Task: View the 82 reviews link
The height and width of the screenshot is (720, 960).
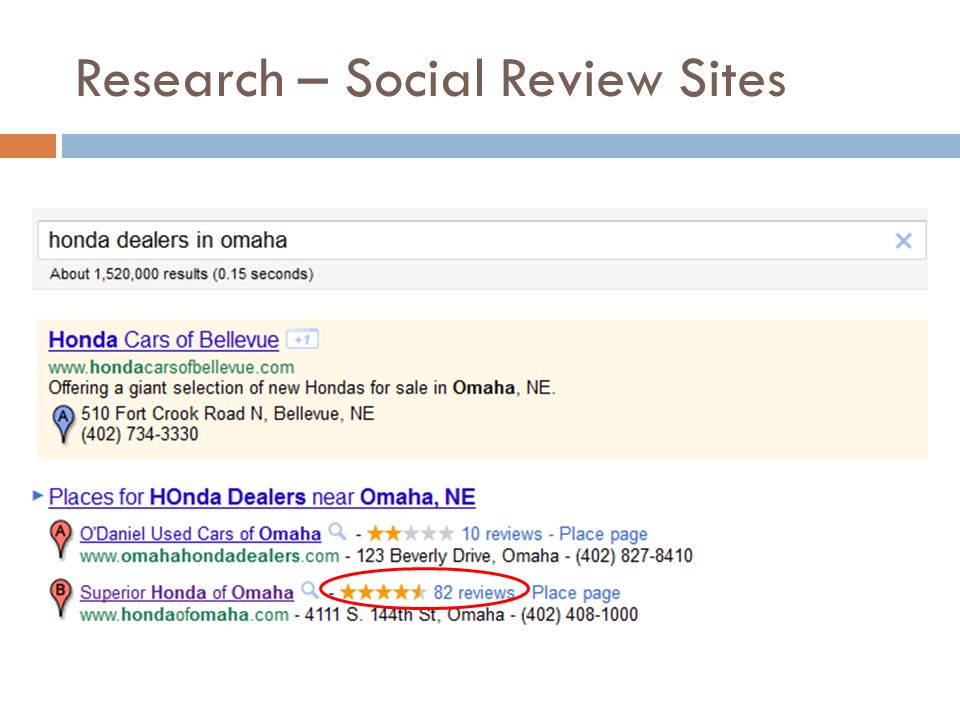Action: pyautogui.click(x=474, y=593)
